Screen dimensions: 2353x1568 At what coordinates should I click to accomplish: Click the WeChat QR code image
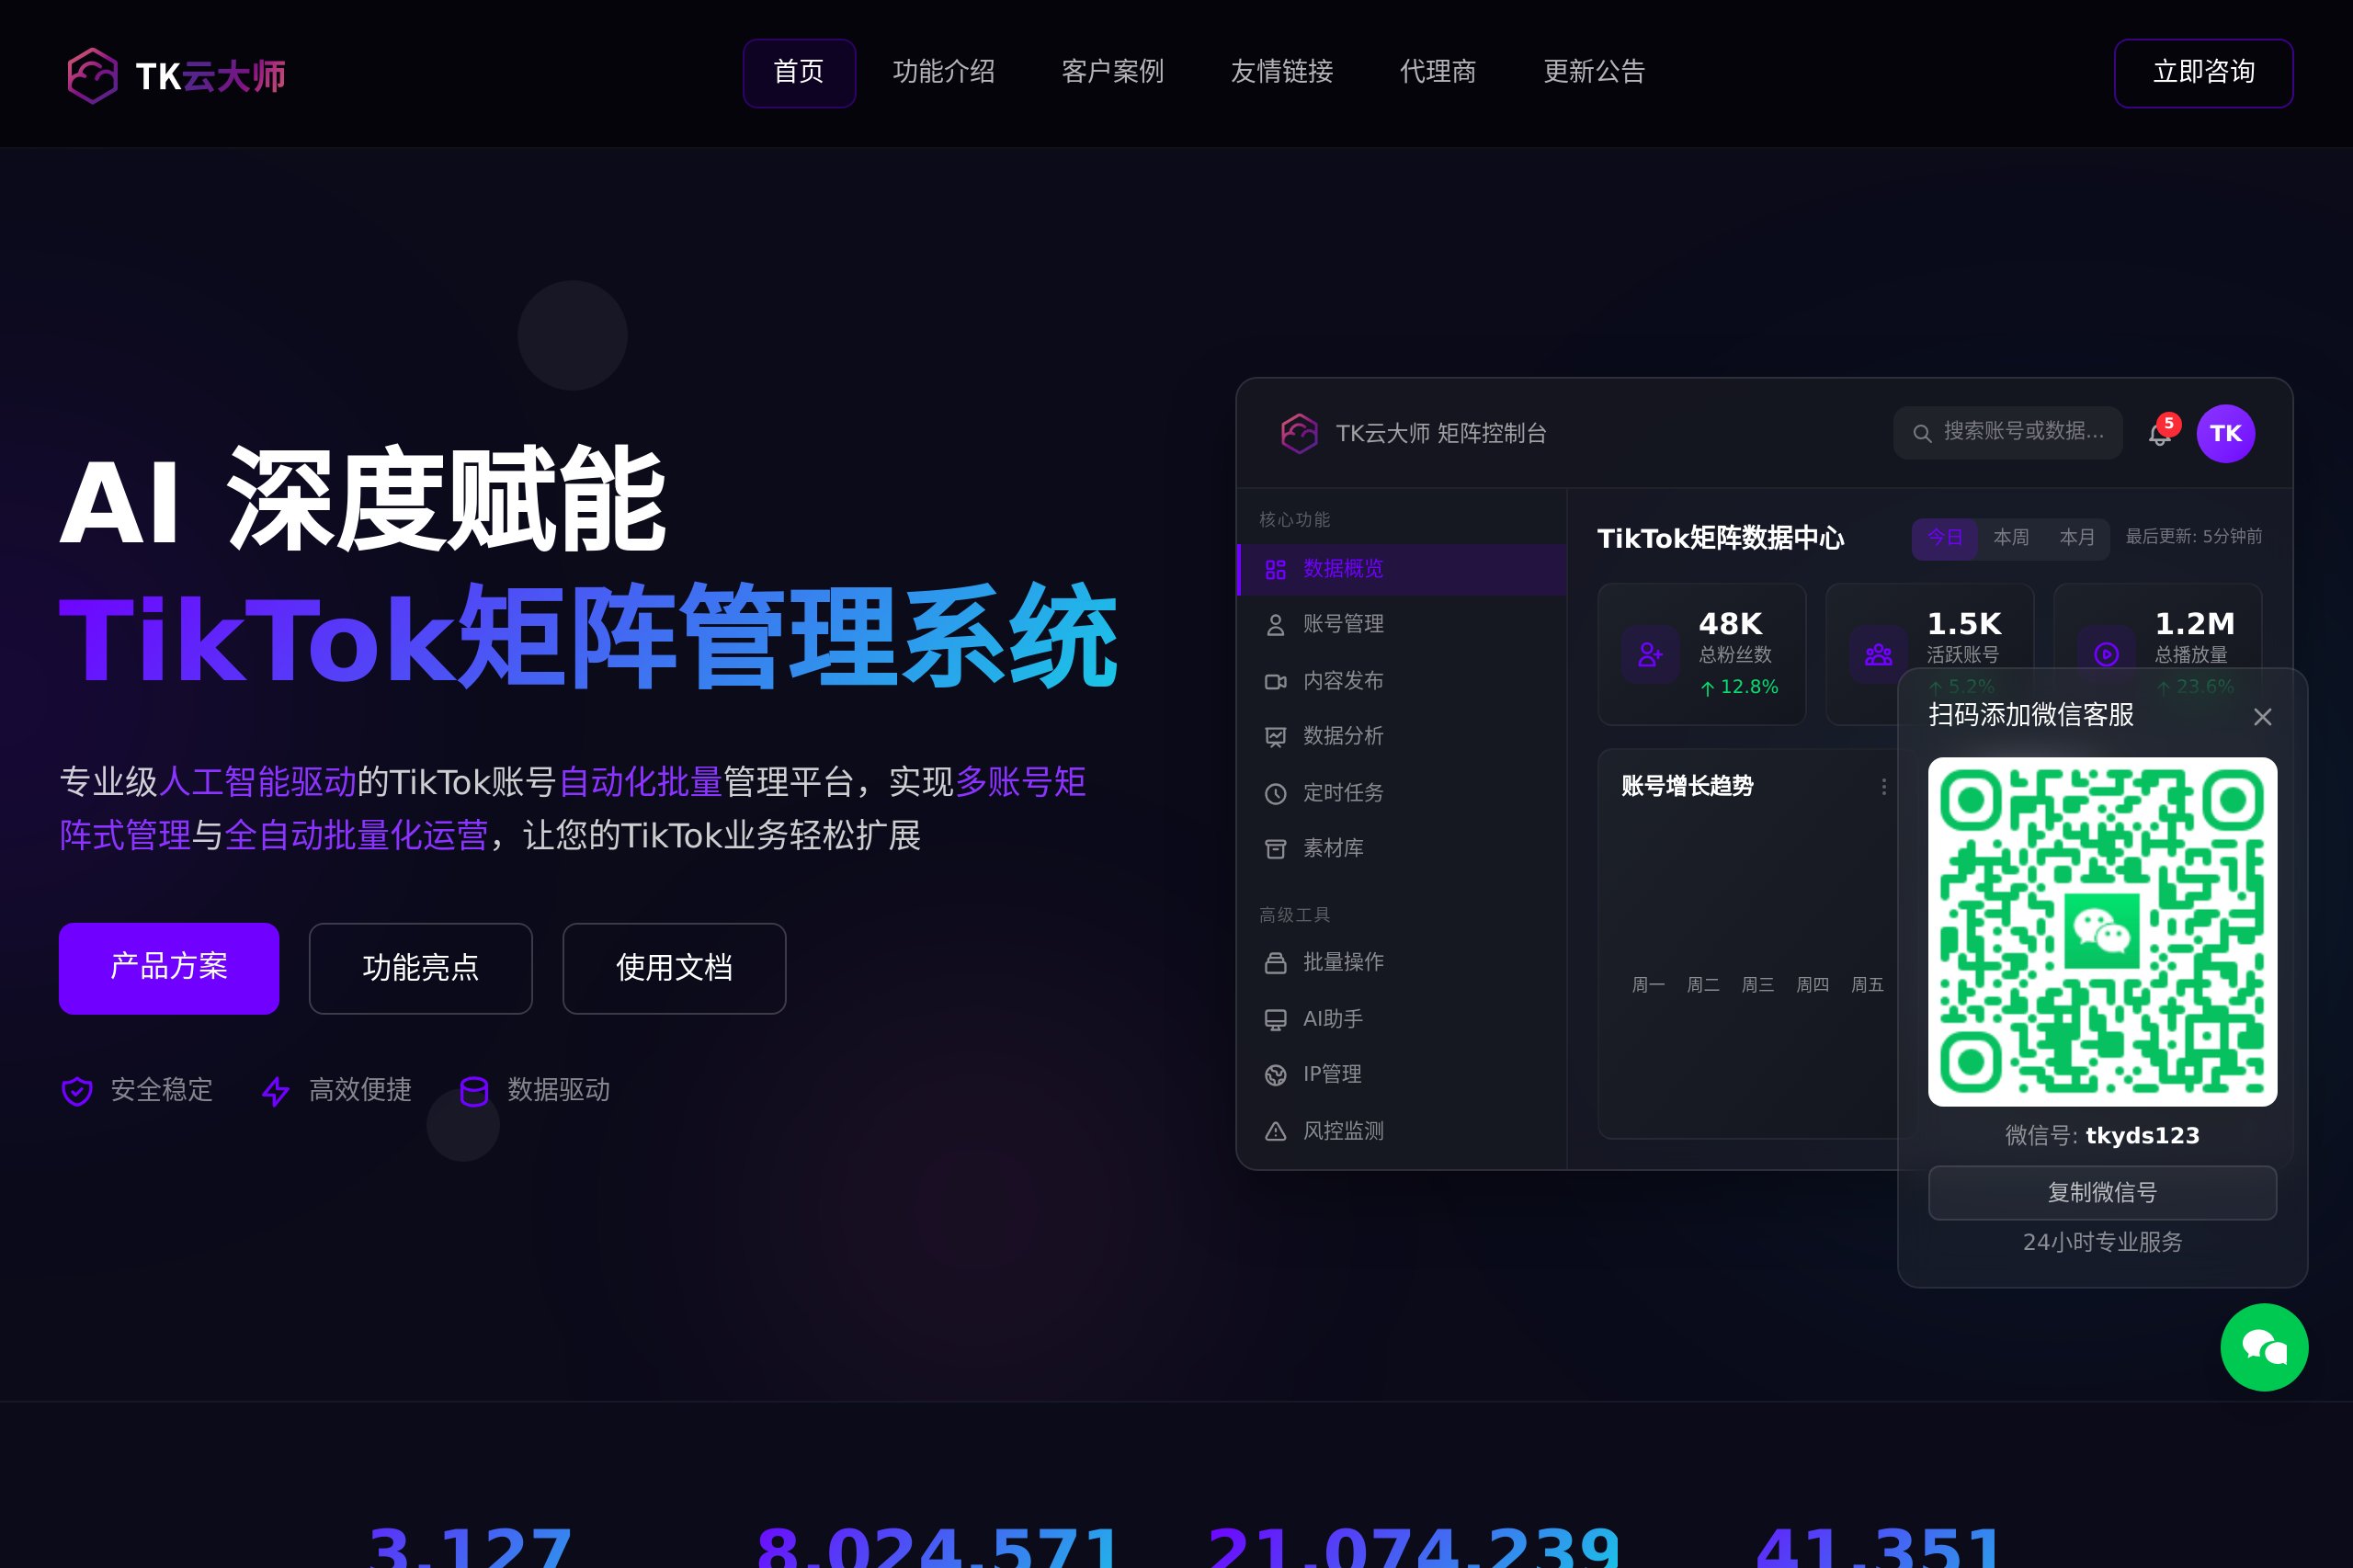(x=2102, y=931)
